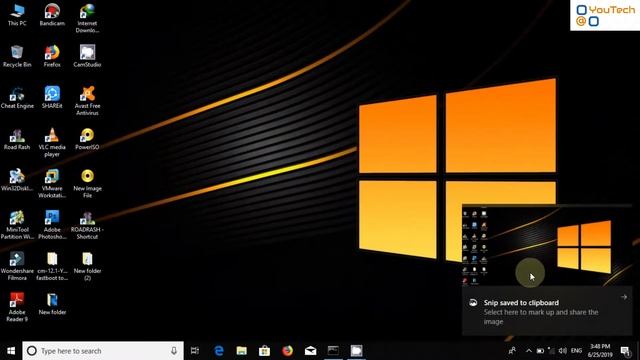The height and width of the screenshot is (360, 640).
Task: Select the cm-12.1 fastboot folder icon
Action: [x=52, y=266]
